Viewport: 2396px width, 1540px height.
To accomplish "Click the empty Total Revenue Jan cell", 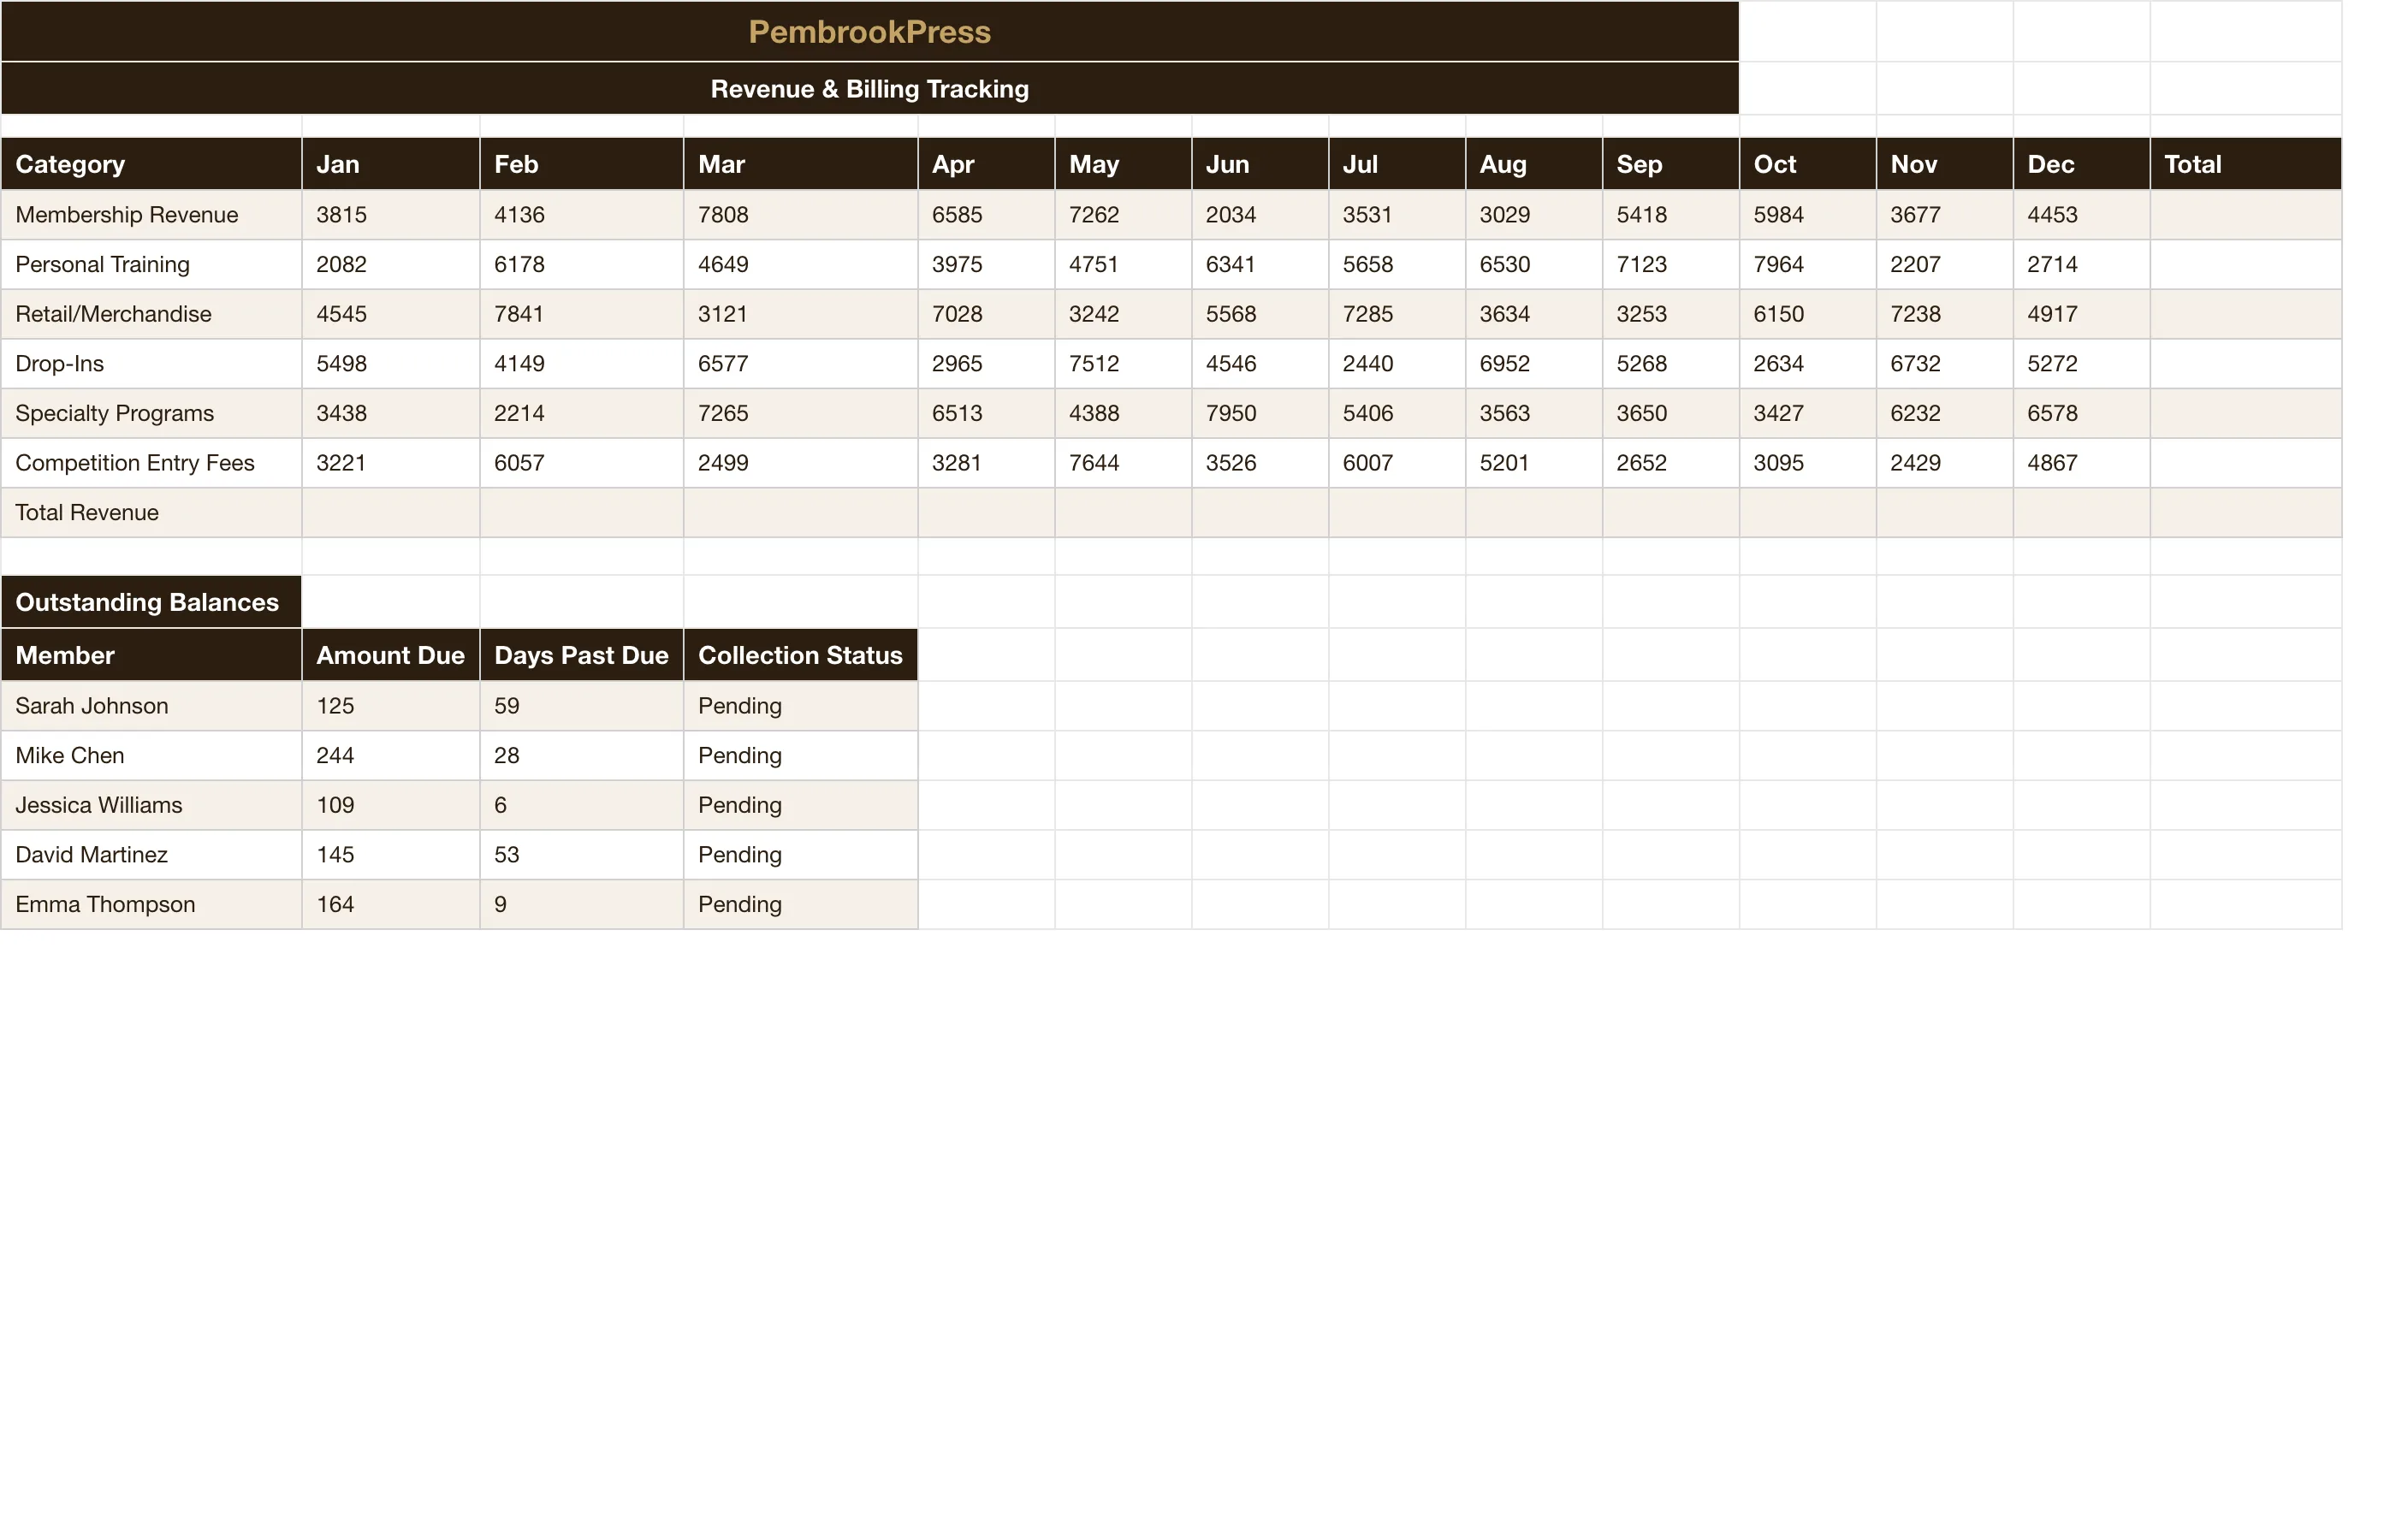I will coord(390,513).
